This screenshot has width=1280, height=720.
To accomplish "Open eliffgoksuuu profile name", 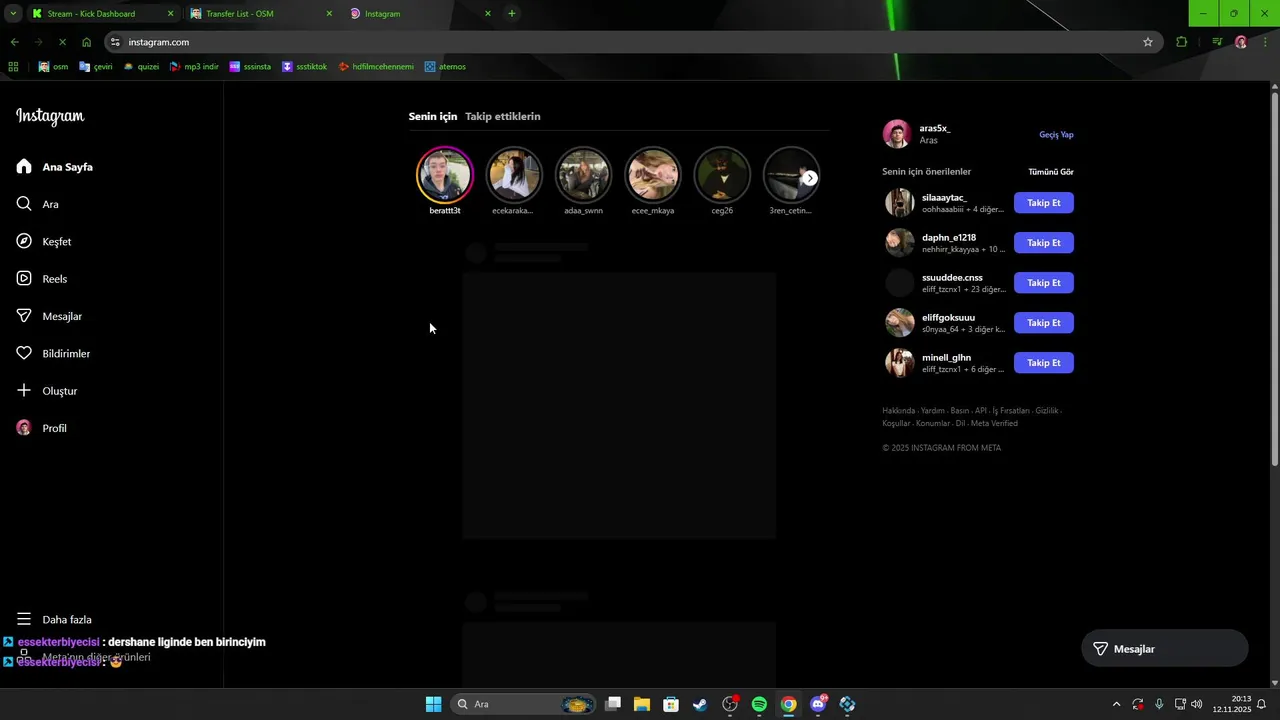I will [948, 318].
